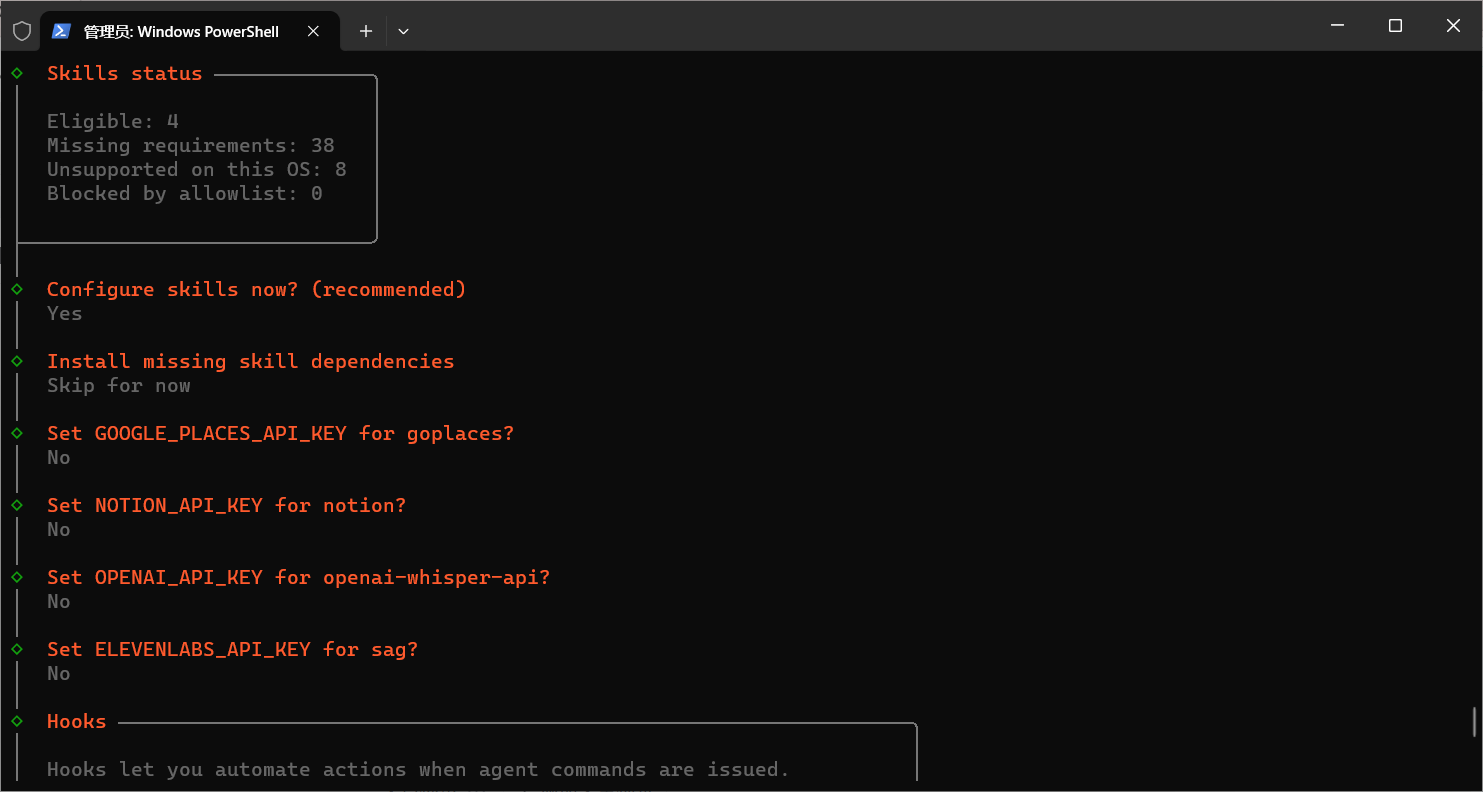Minimize the PowerShell window
Screen dimensions: 1483x792
coord(1337,26)
